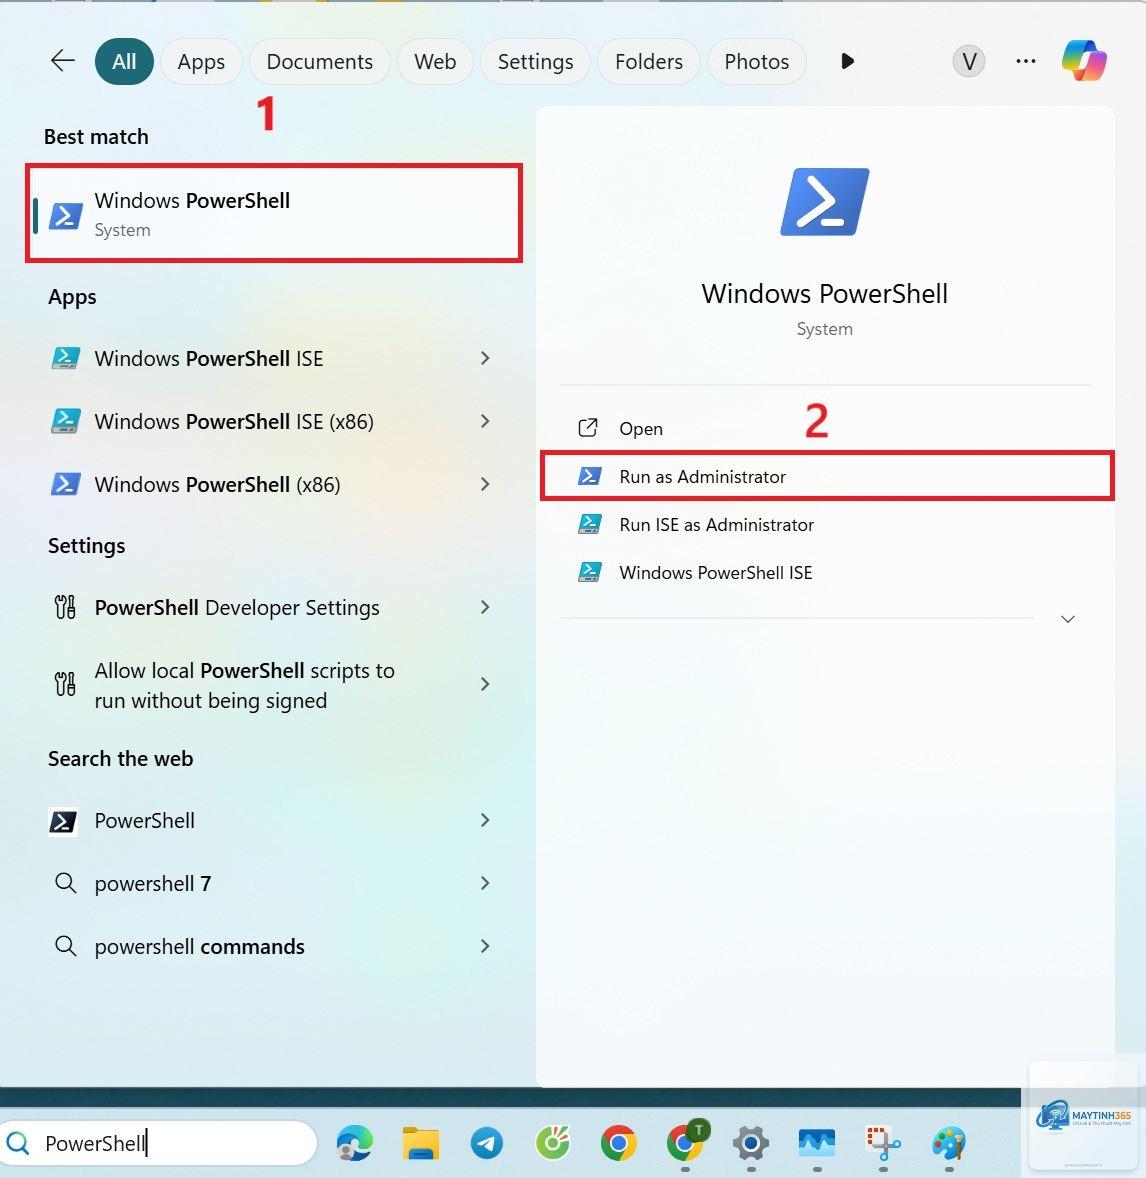1146x1178 pixels.
Task: Open Paint from the taskbar
Action: 949,1143
